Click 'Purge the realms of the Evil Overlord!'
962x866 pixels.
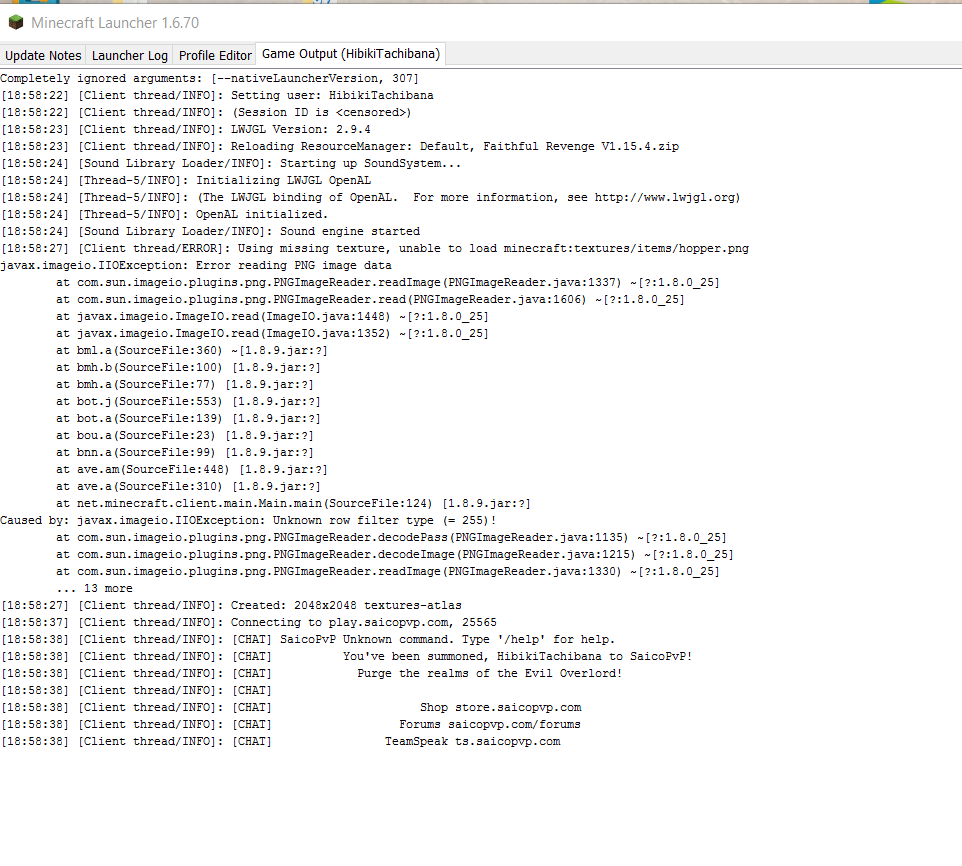(490, 673)
